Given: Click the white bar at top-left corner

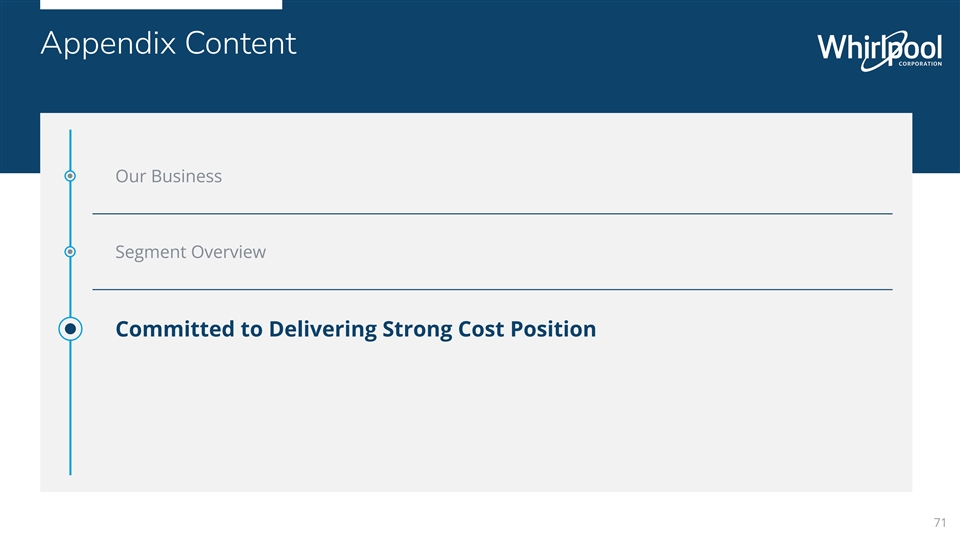Looking at the screenshot, I should 160,4.
